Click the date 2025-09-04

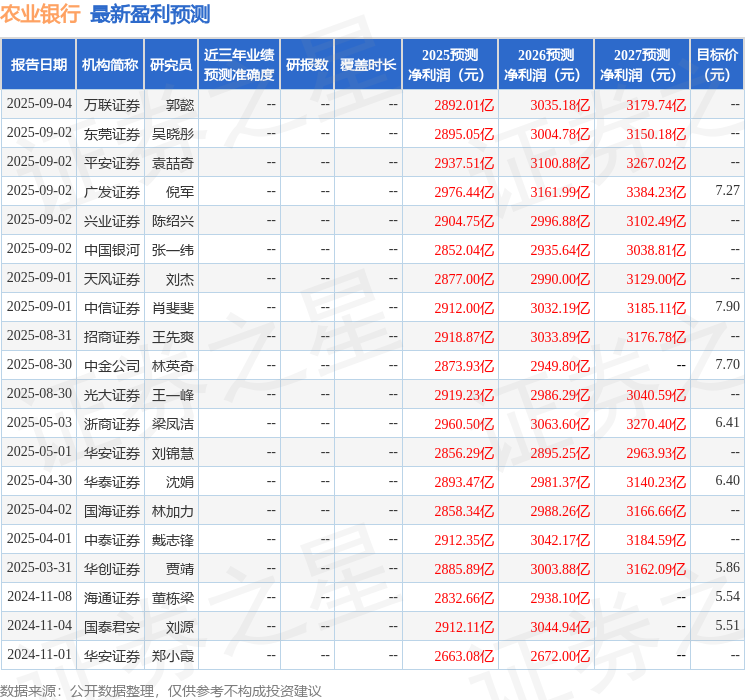tap(39, 104)
